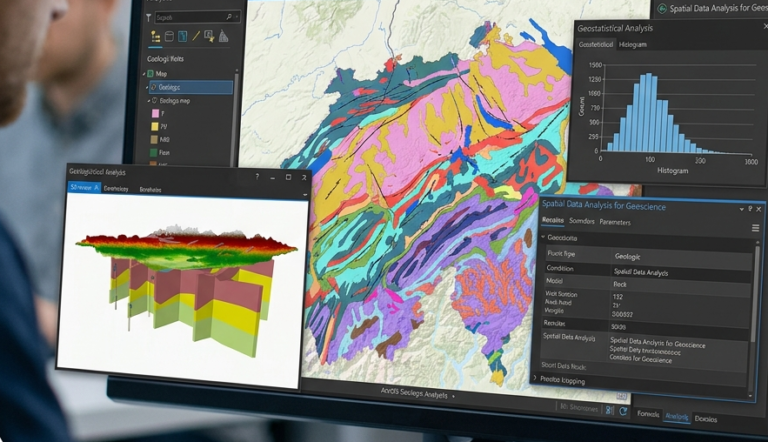768x442 pixels.
Task: Click the search box in the Contents pane
Action: tap(198, 17)
